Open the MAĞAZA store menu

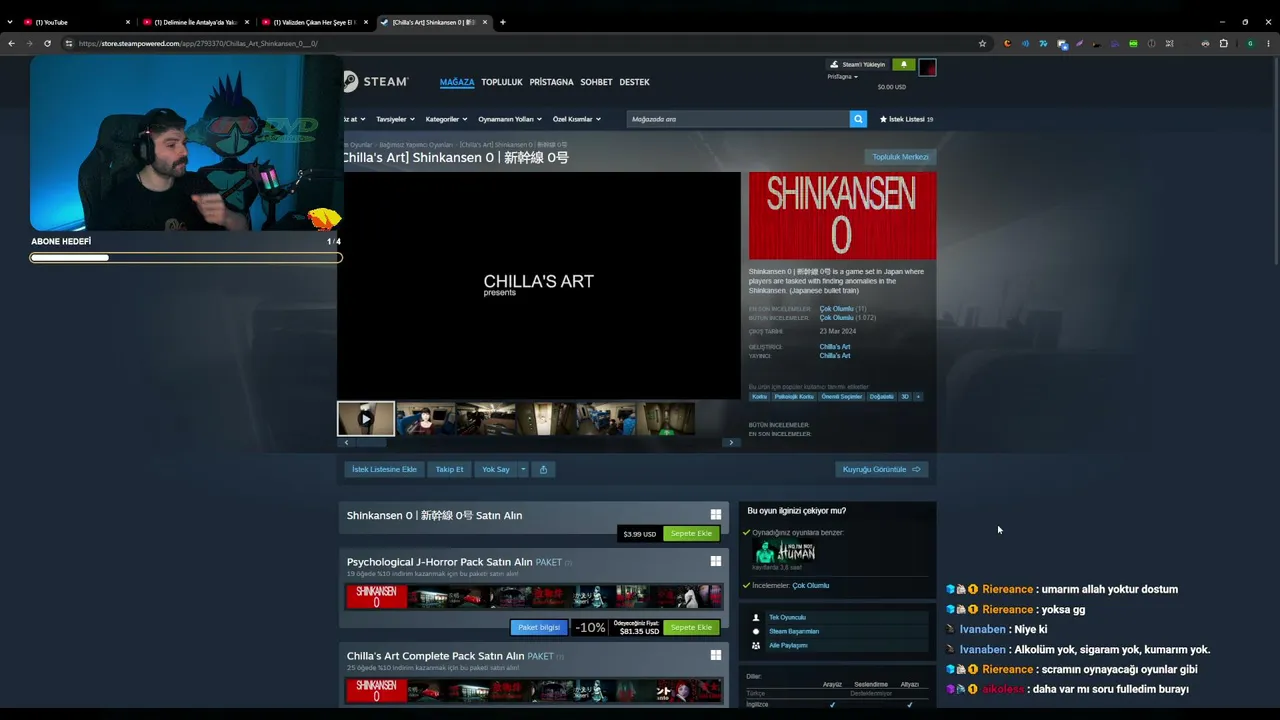[x=457, y=82]
